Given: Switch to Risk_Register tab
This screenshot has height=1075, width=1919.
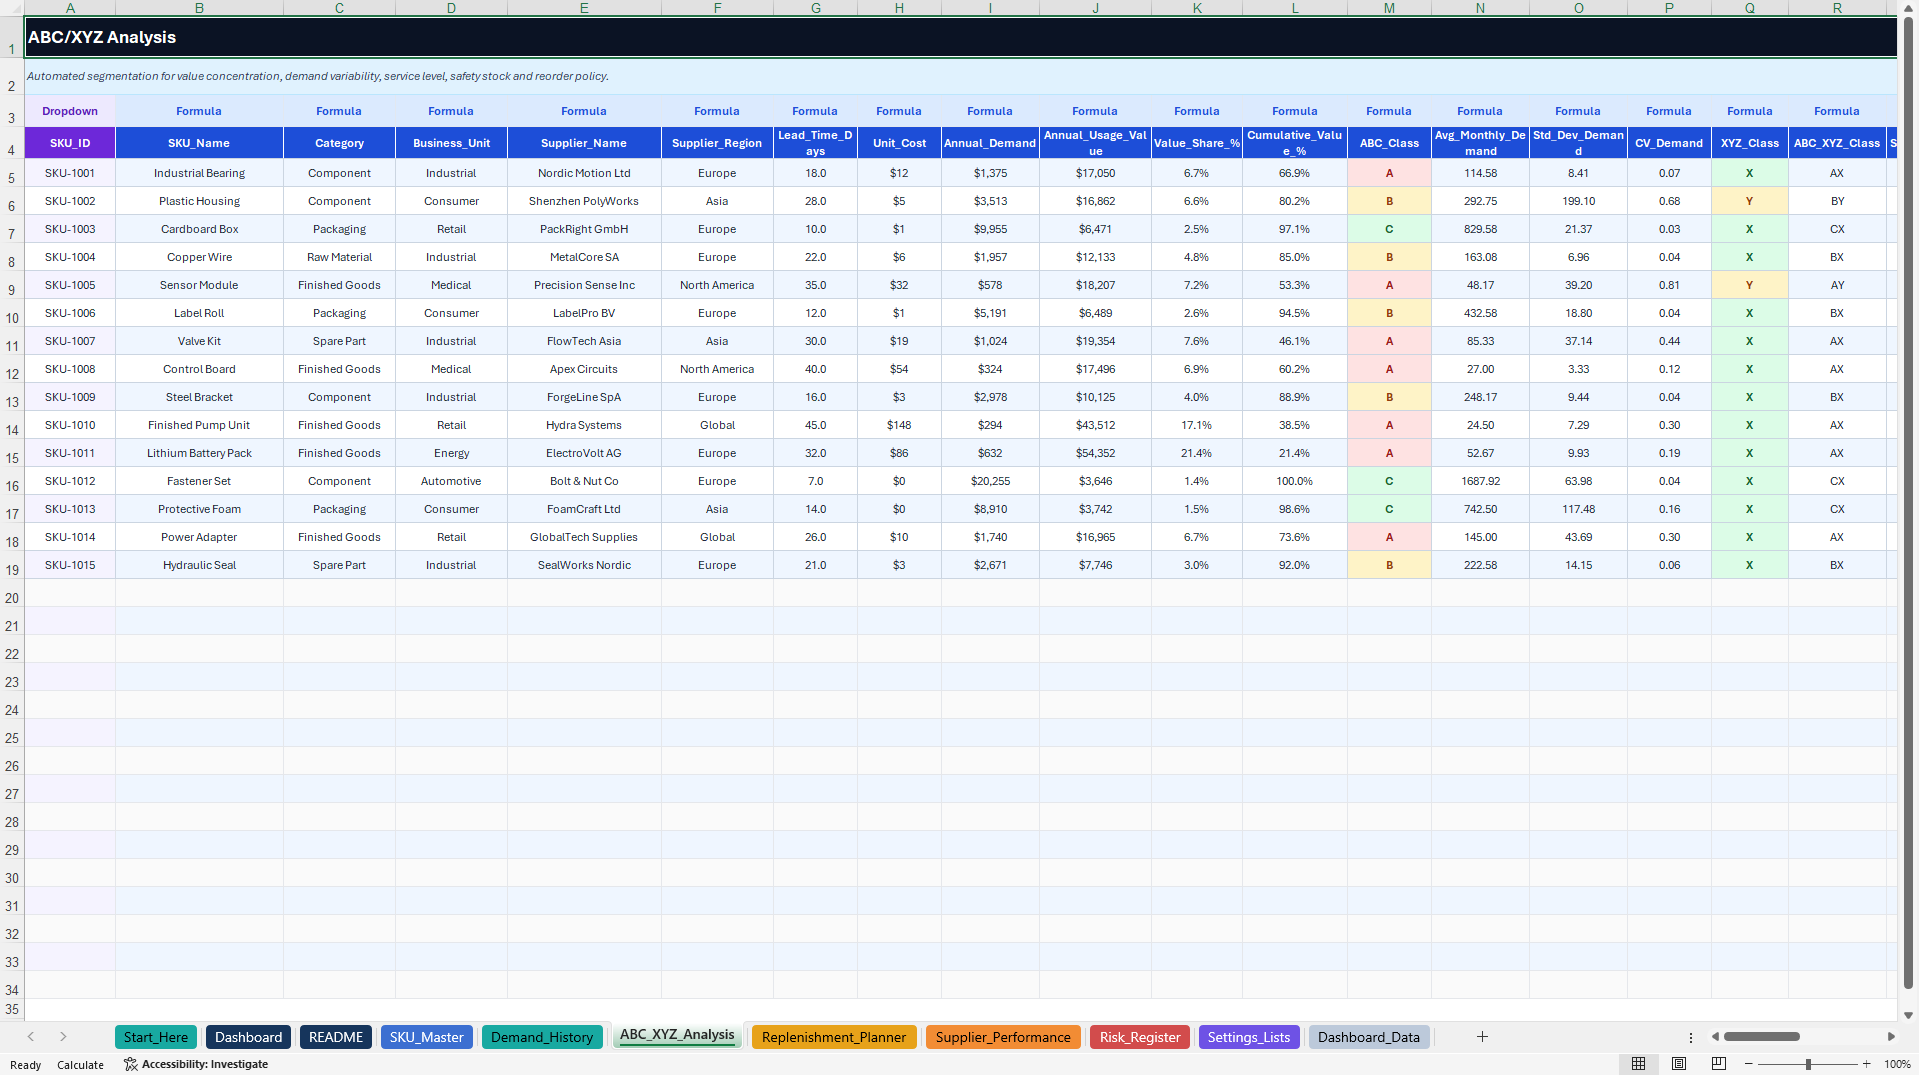Looking at the screenshot, I should click(x=1140, y=1037).
